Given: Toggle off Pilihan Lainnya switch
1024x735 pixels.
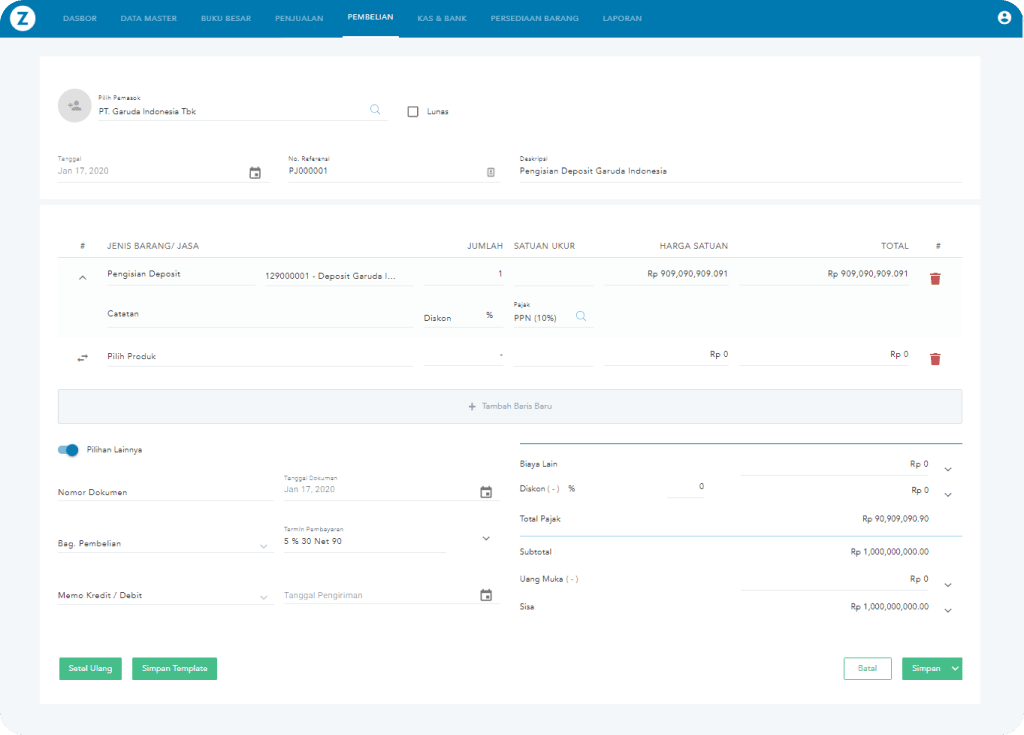Looking at the screenshot, I should click(69, 450).
